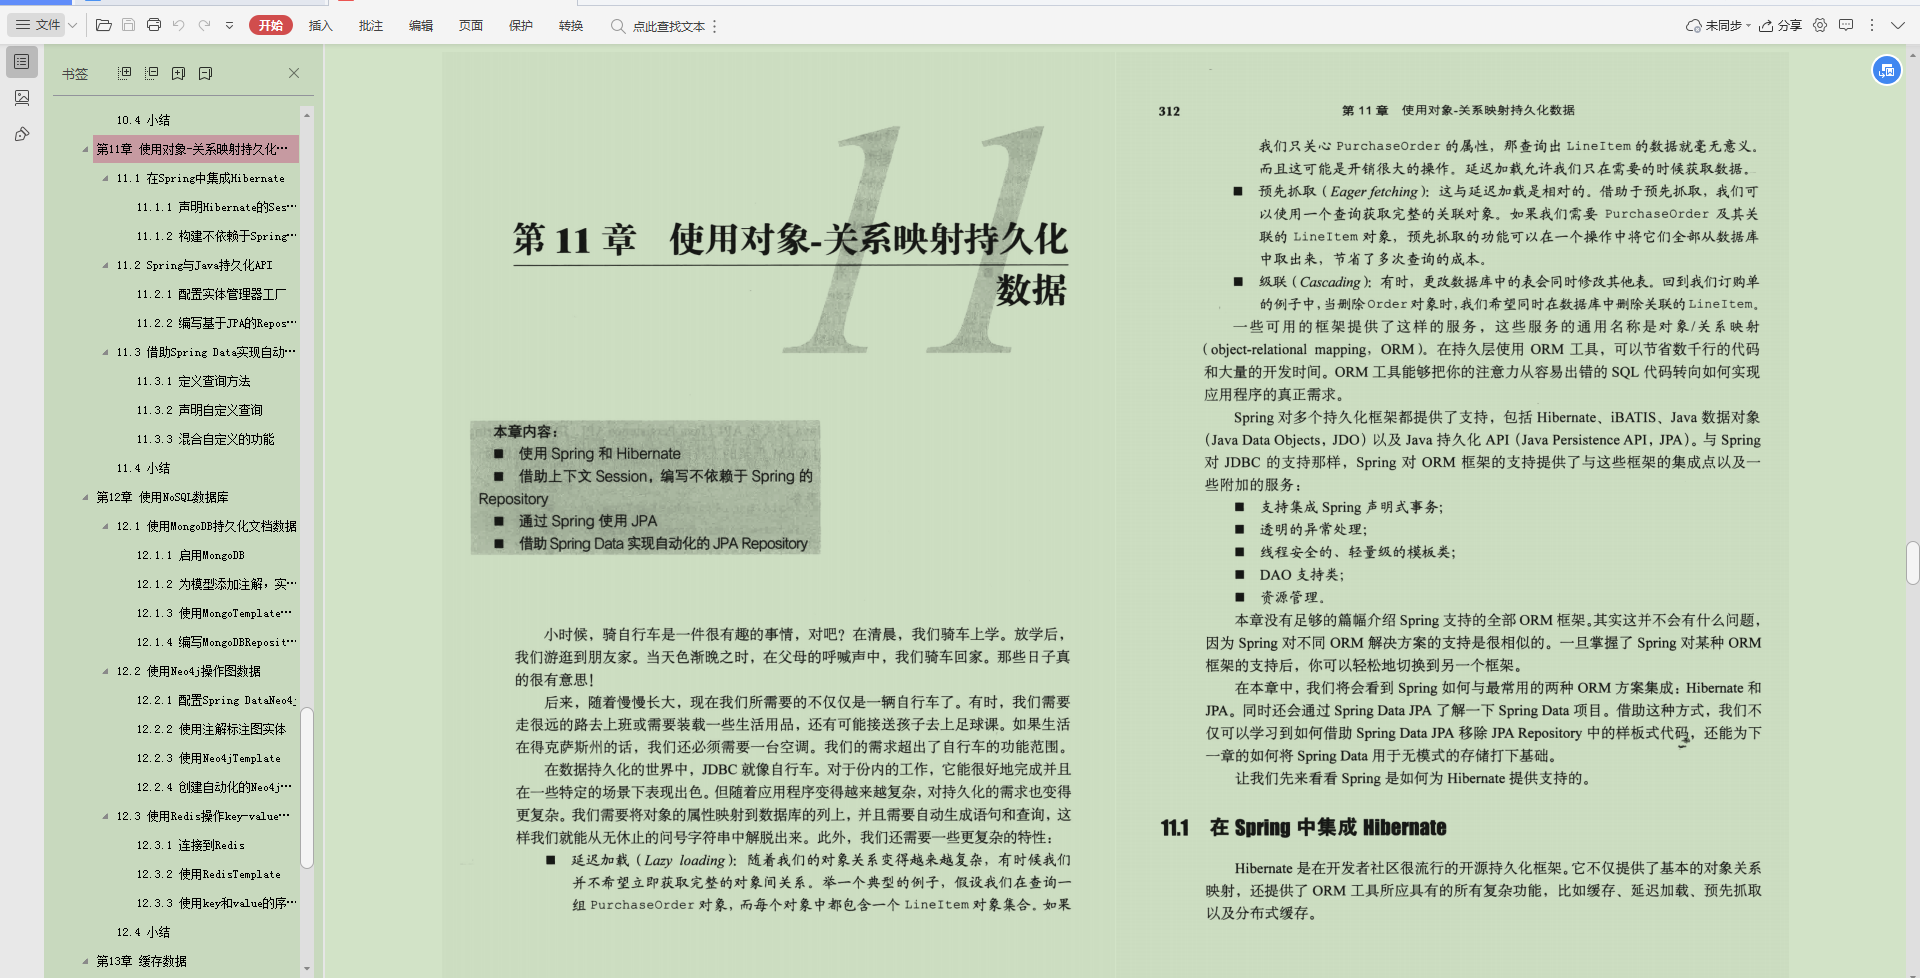The width and height of the screenshot is (1920, 978).
Task: Open the Print dialog icon
Action: point(154,25)
